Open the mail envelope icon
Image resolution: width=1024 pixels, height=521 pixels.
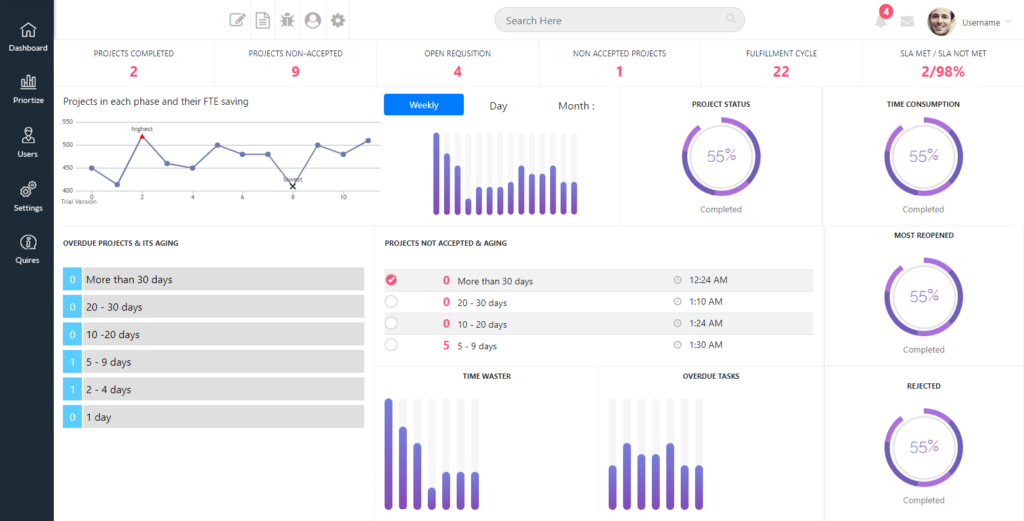pos(906,21)
